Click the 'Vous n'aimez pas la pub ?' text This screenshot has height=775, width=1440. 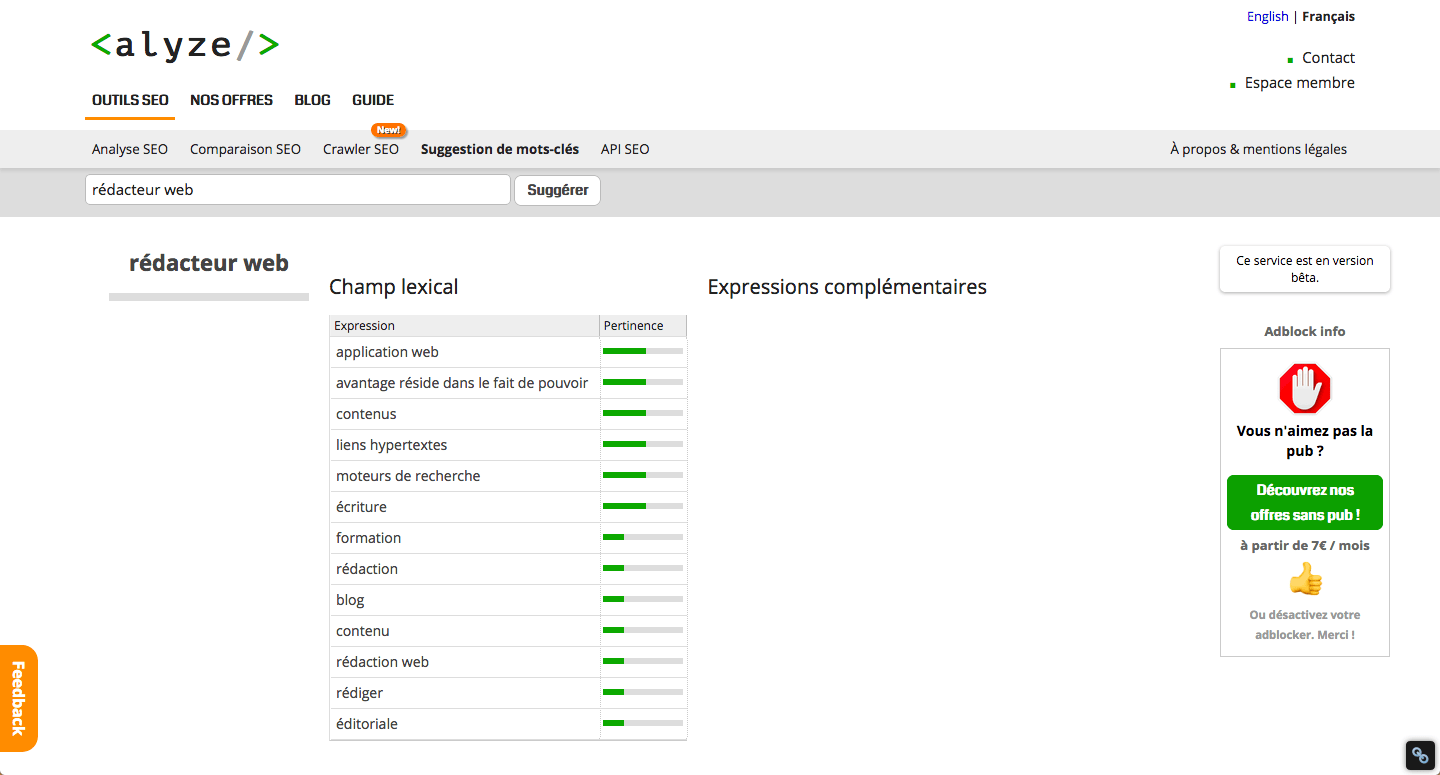[1305, 441]
